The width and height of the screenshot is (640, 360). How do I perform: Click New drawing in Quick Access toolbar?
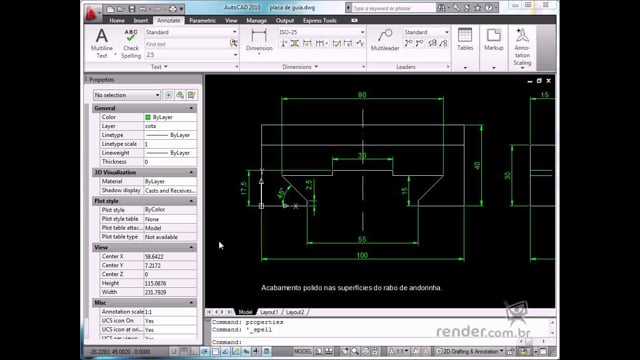click(x=110, y=9)
